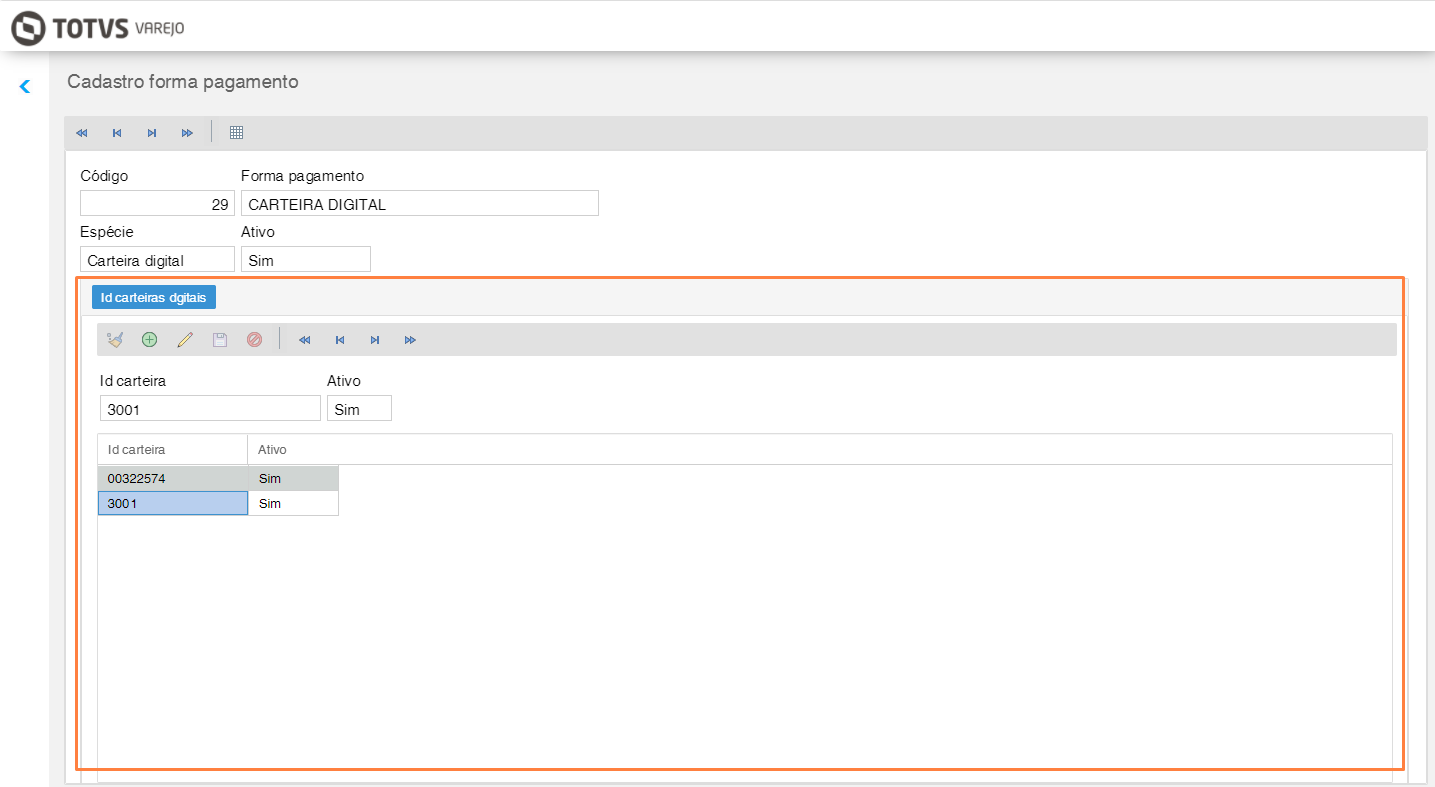1435x787 pixels.
Task: Click the Id carteira input showing 3001
Action: coord(210,409)
